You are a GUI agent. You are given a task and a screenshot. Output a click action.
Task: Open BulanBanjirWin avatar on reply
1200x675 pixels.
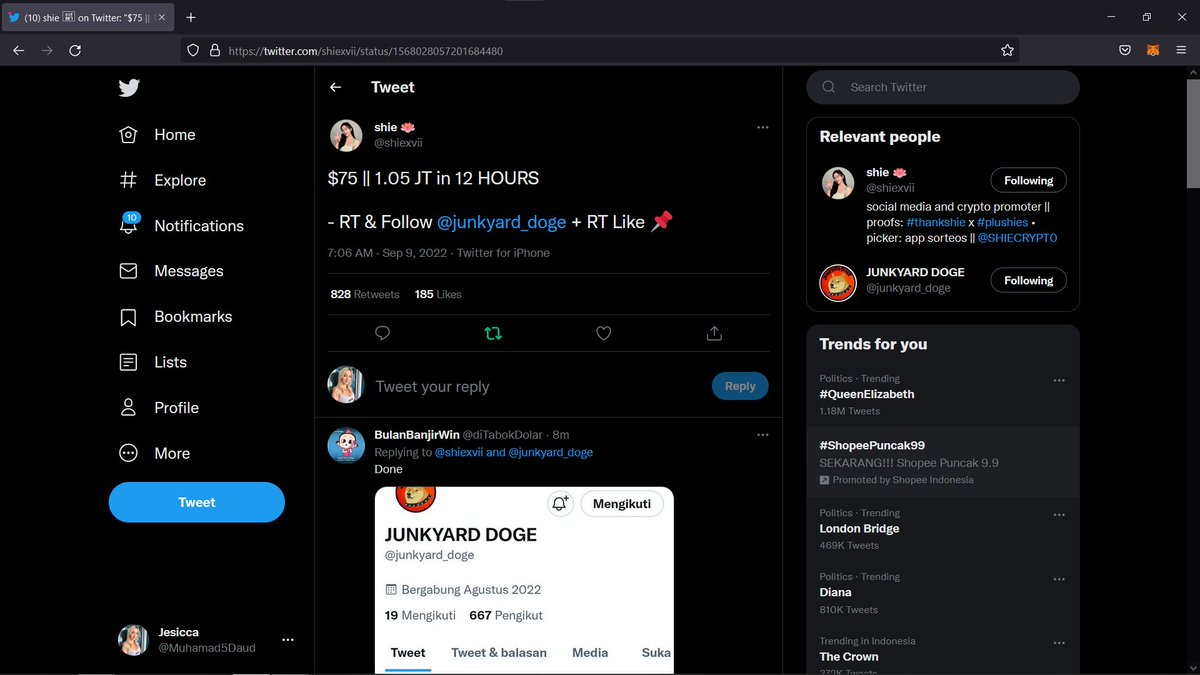(x=346, y=445)
